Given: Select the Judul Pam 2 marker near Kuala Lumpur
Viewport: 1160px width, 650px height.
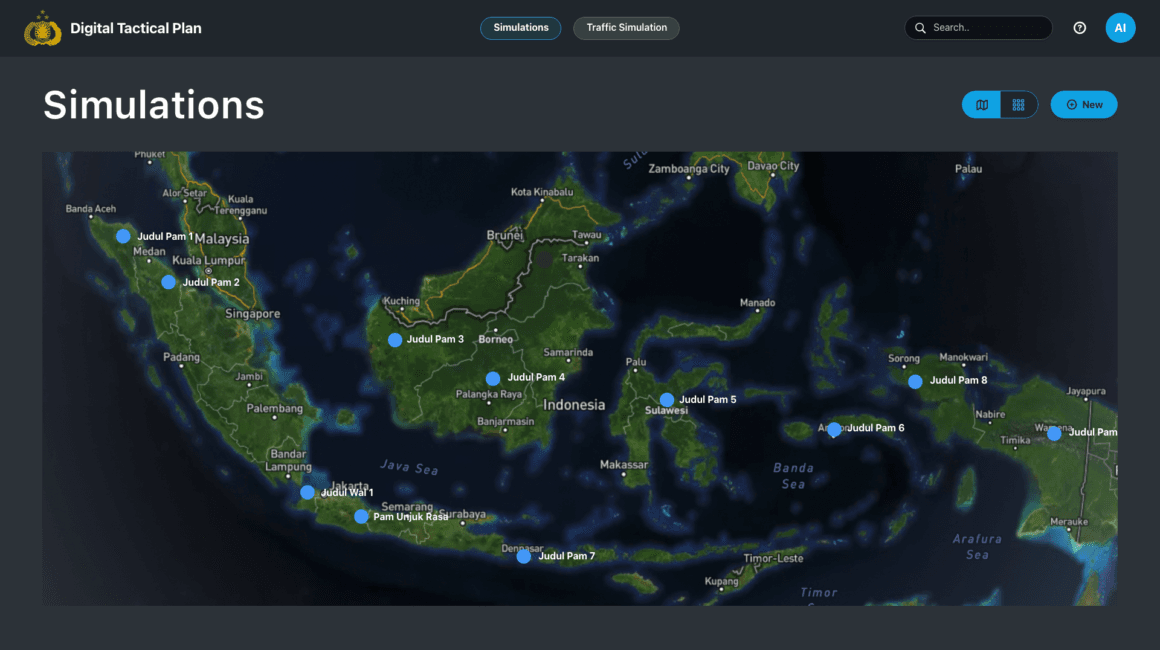Looking at the screenshot, I should pyautogui.click(x=168, y=282).
